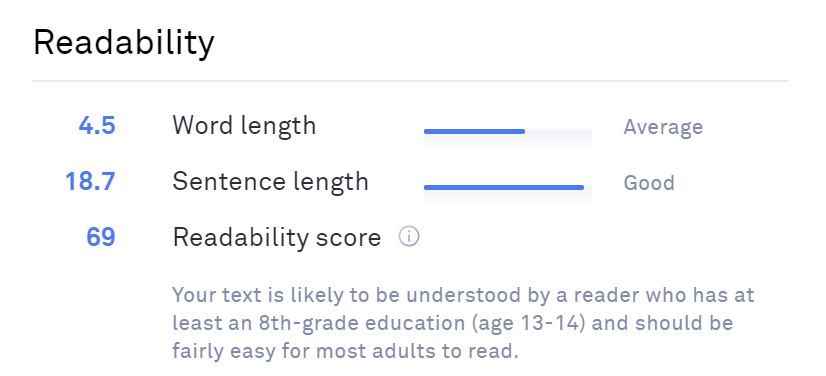The width and height of the screenshot is (826, 376).
Task: Click the Sentence length label
Action: 270,182
